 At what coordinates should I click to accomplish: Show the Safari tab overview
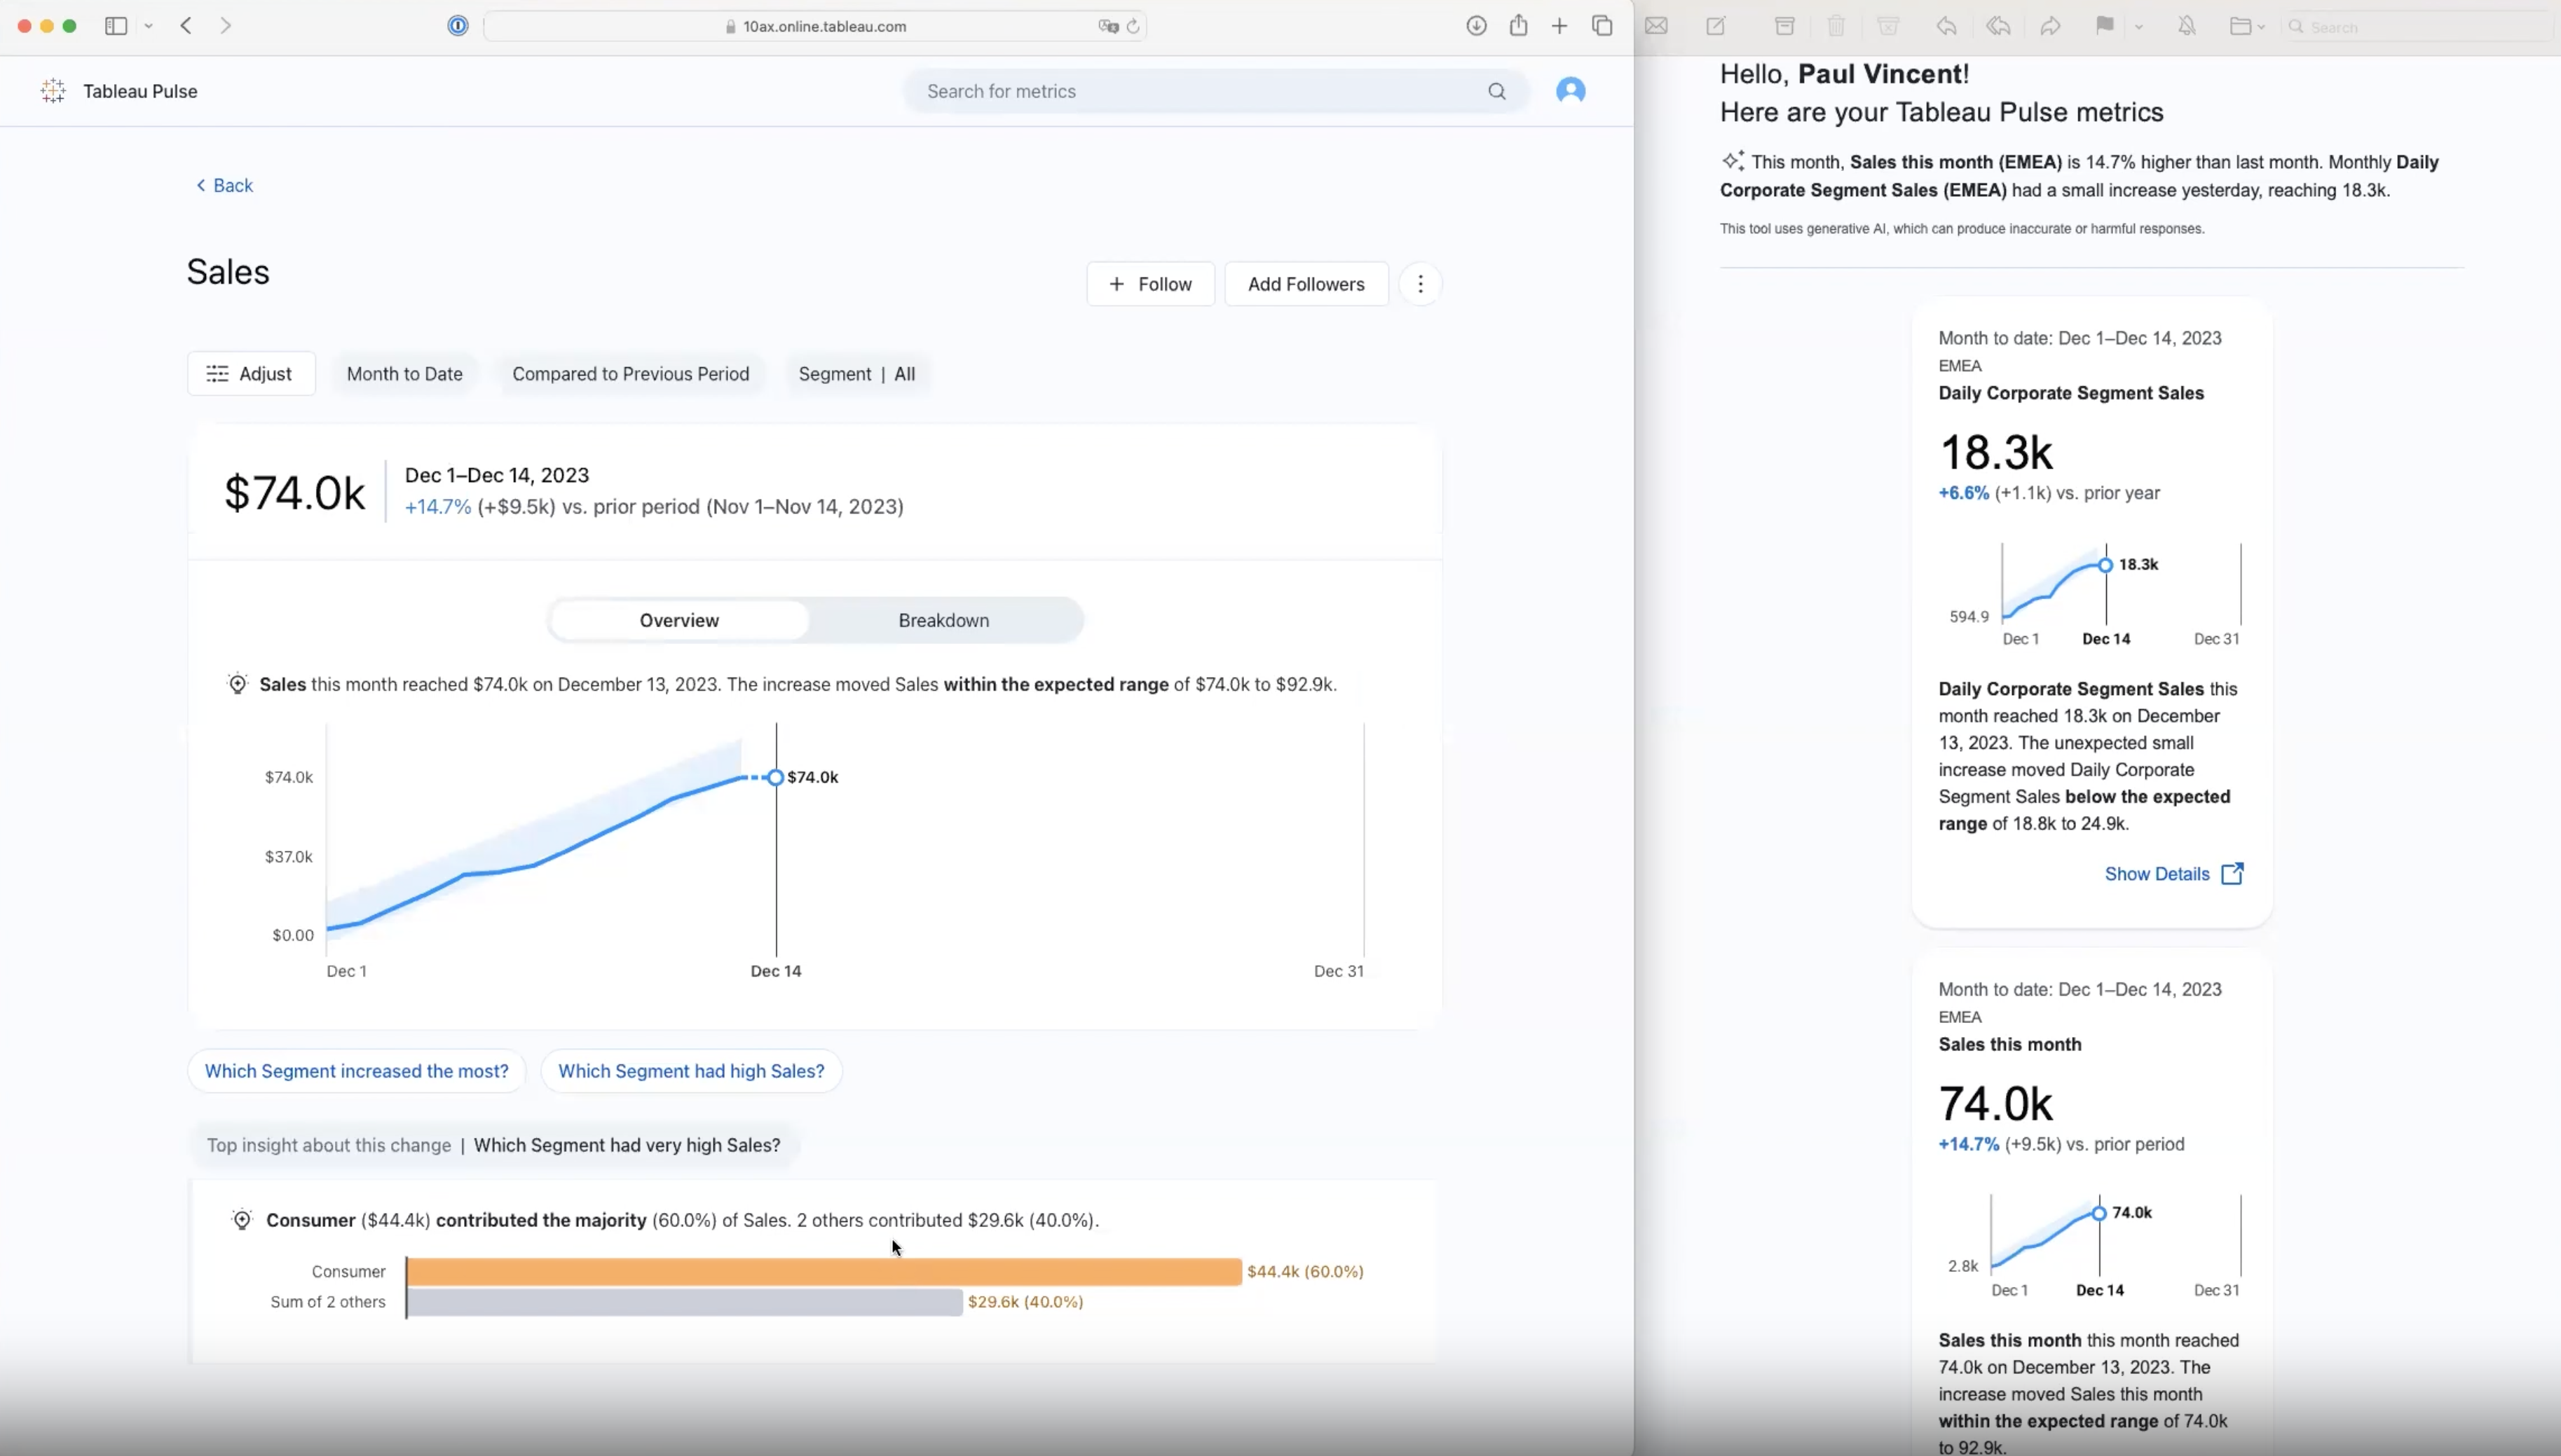pyautogui.click(x=1602, y=26)
